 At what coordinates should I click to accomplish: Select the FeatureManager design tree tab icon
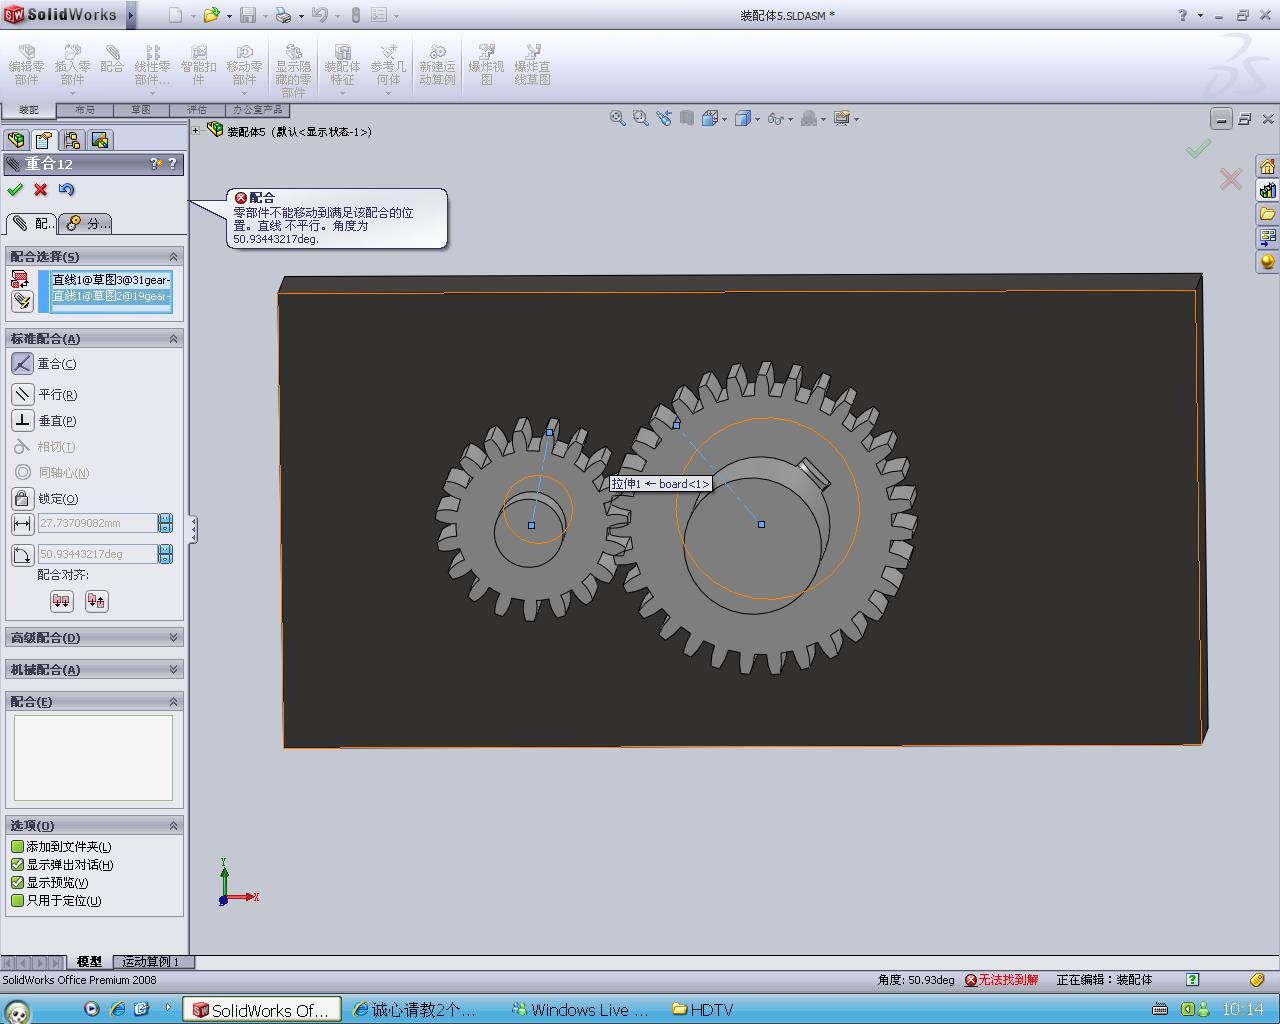pyautogui.click(x=16, y=140)
